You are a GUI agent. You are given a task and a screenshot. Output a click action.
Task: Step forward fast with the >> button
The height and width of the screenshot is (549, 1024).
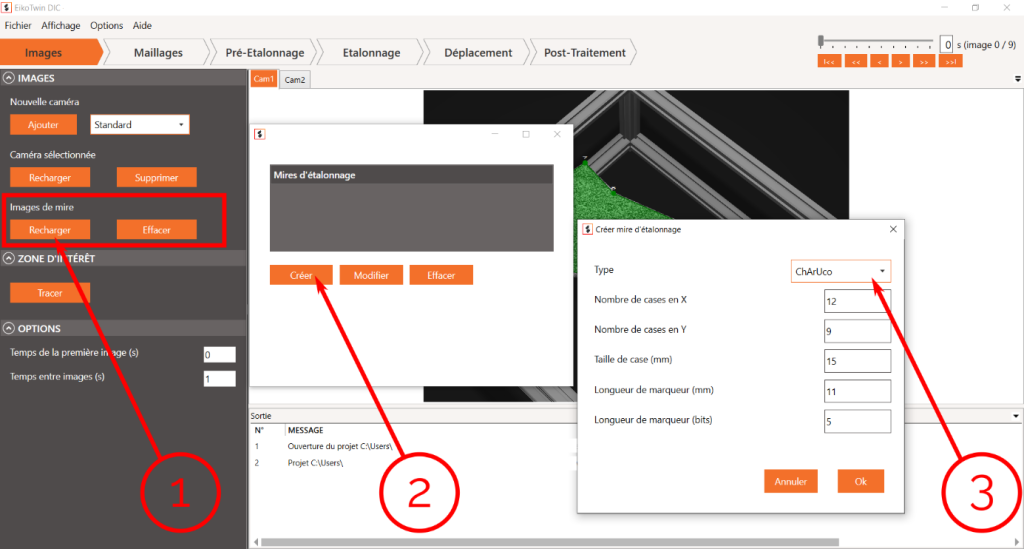coord(924,61)
